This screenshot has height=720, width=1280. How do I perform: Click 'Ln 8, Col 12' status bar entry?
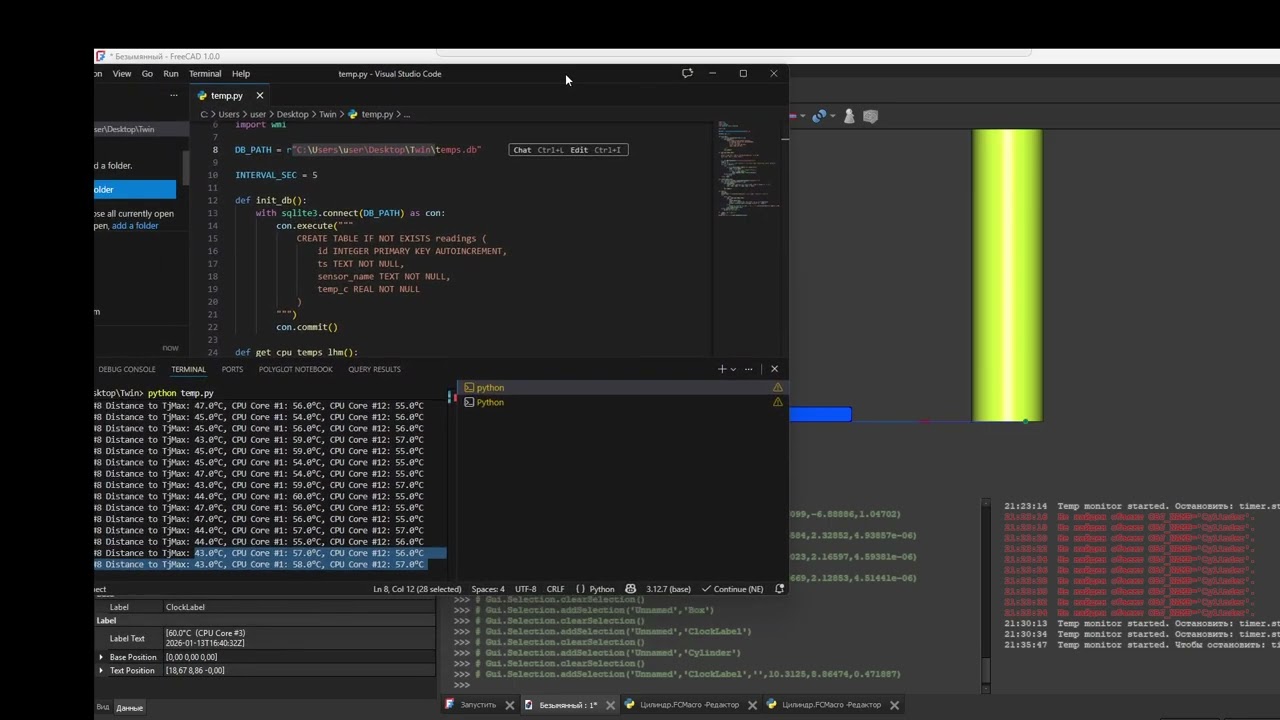(x=417, y=589)
